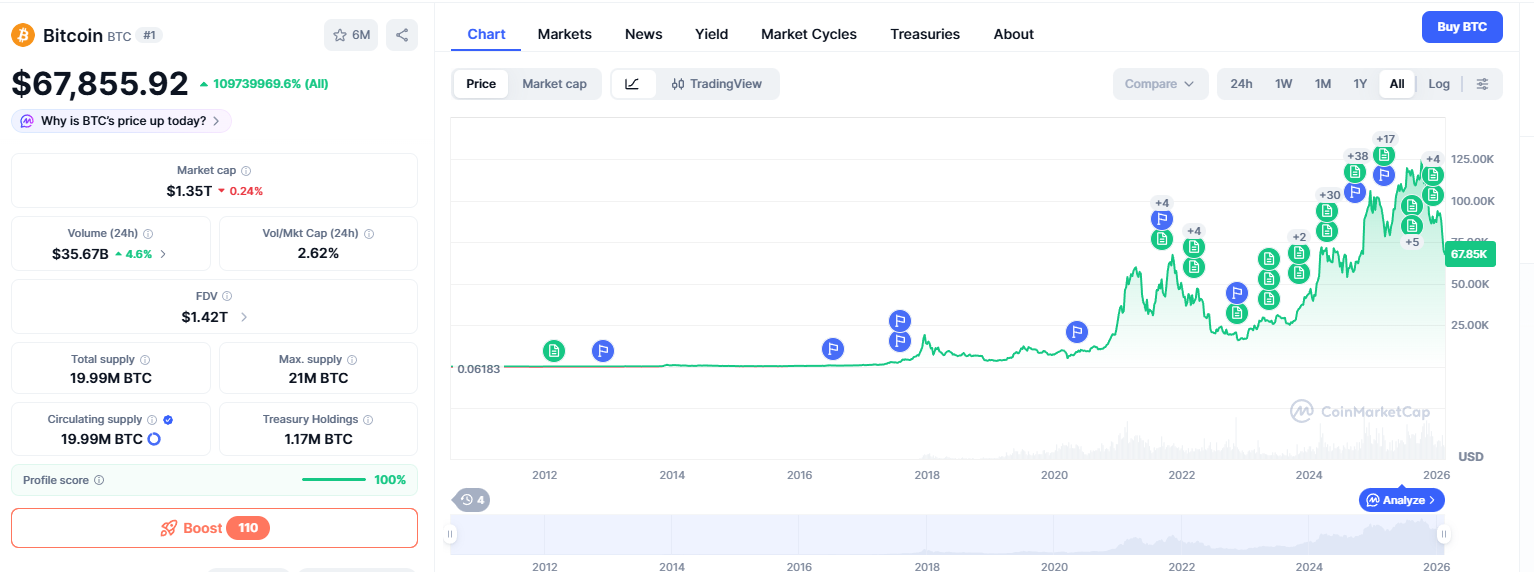Open "Why is BTC's price up today?"

[x=122, y=121]
